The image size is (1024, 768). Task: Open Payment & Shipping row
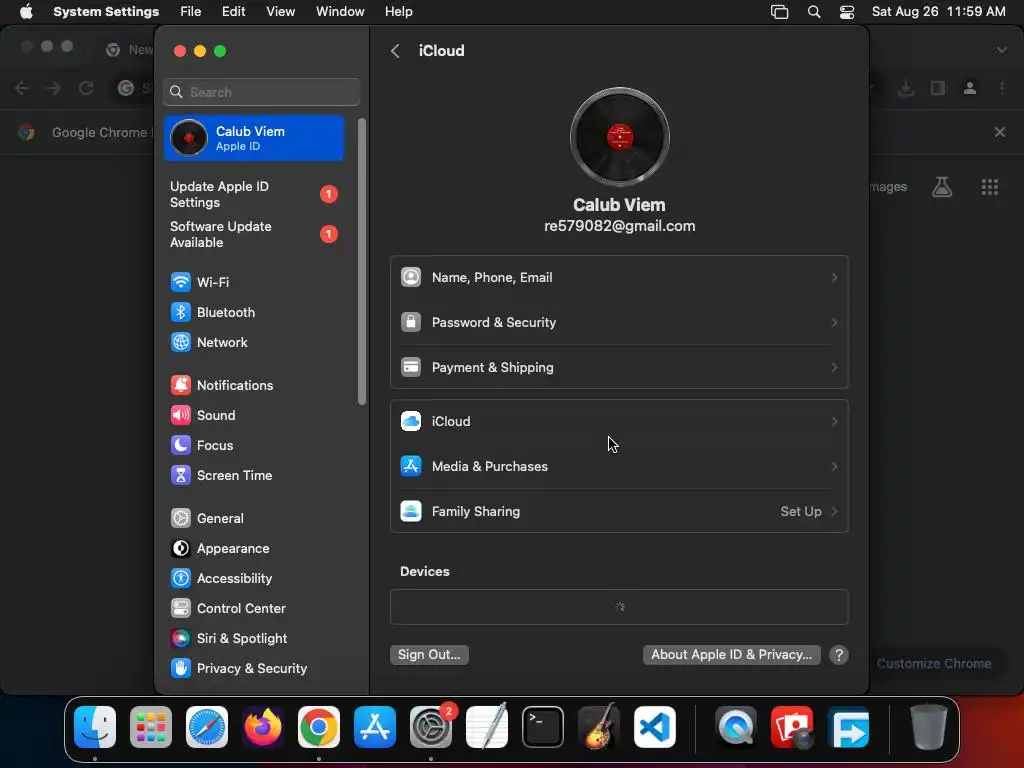coord(619,368)
